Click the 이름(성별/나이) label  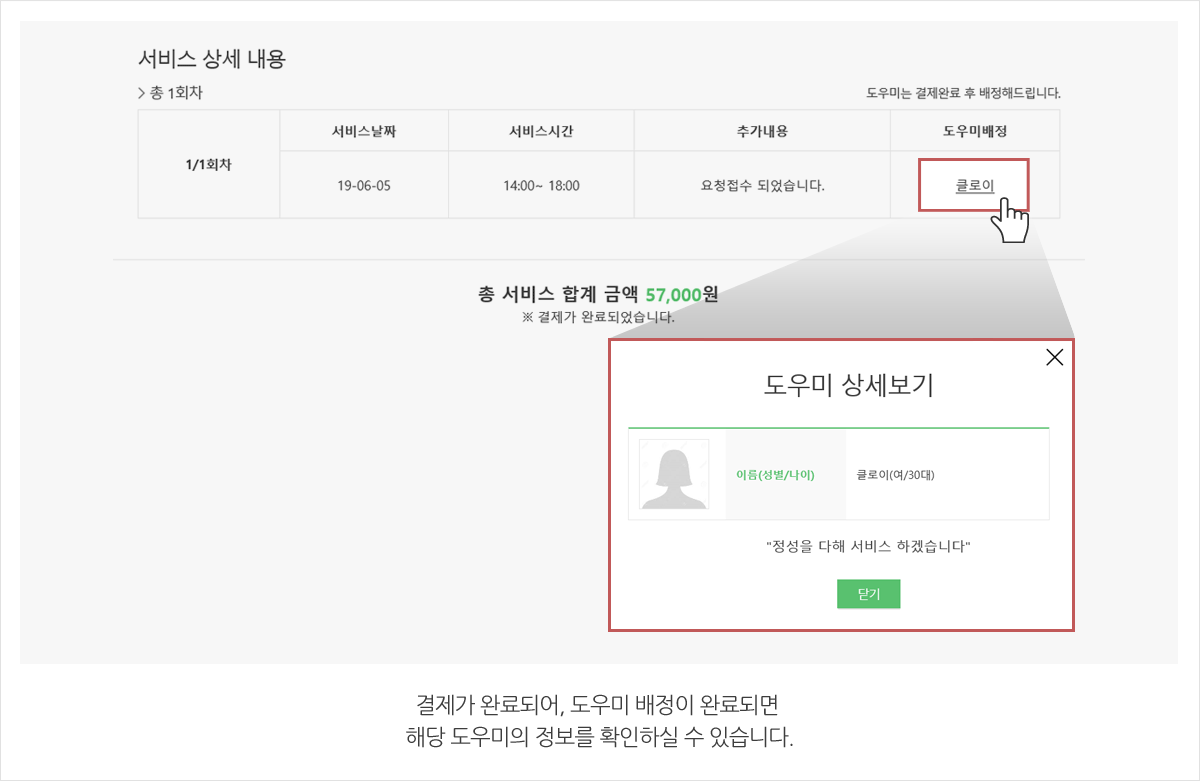775,475
